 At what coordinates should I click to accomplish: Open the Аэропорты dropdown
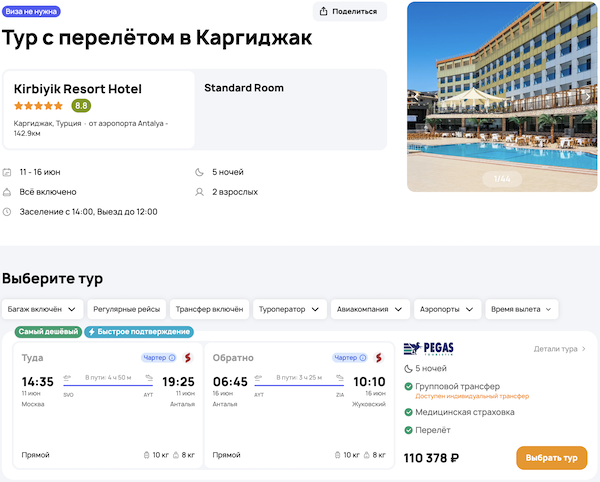click(x=448, y=309)
